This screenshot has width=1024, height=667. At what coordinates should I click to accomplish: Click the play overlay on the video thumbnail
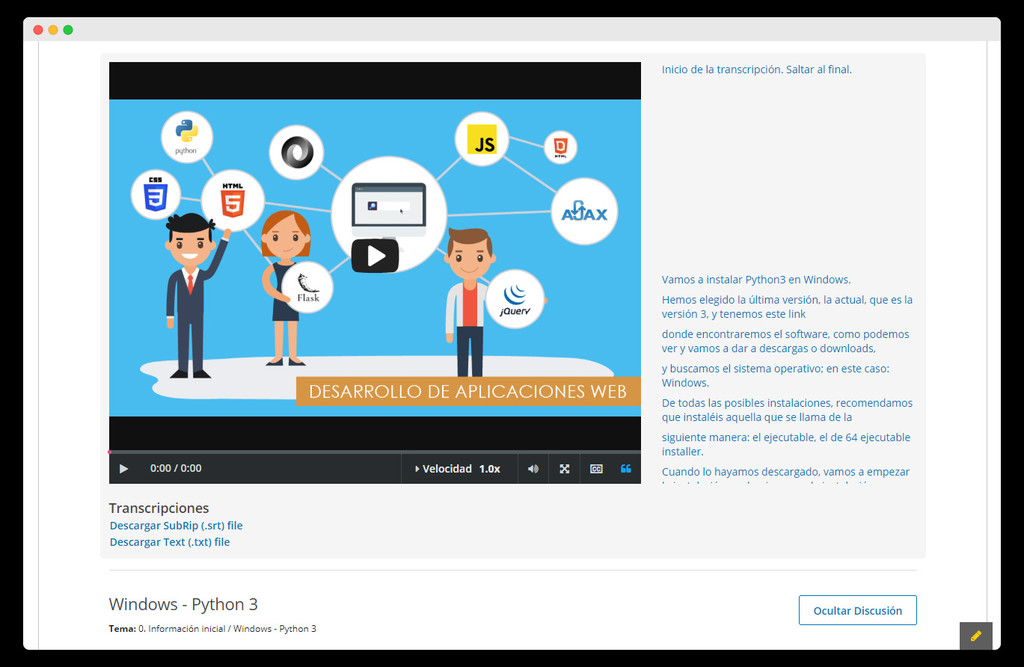click(375, 255)
